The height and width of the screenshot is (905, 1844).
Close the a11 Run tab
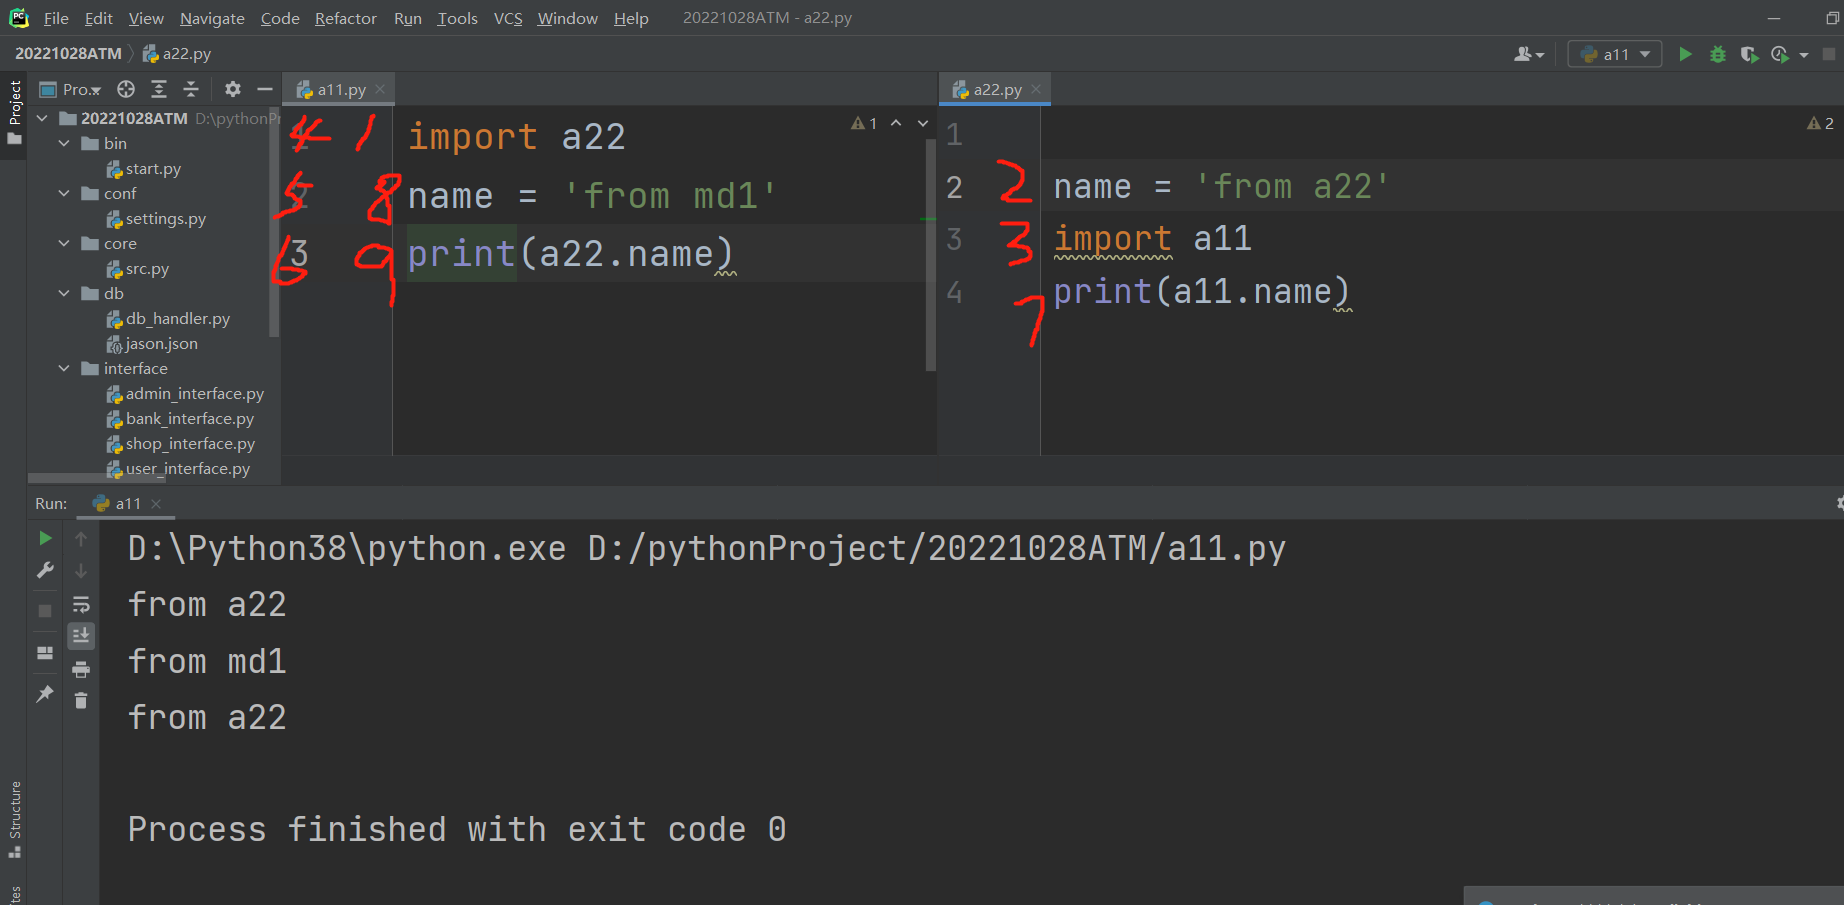(156, 503)
